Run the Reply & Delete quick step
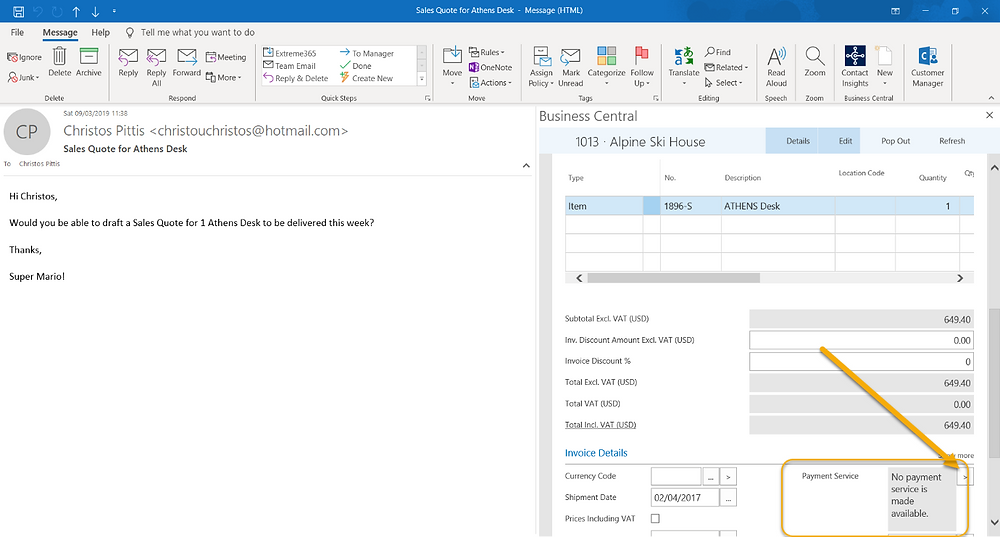1000x537 pixels. 296,78
